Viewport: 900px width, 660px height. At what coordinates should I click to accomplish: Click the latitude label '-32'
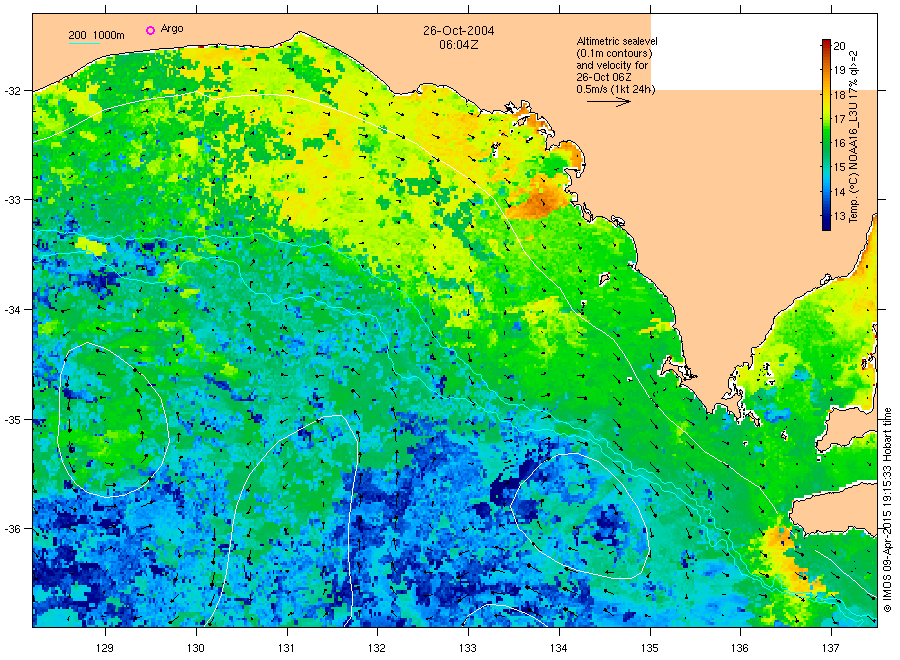tap(12, 91)
